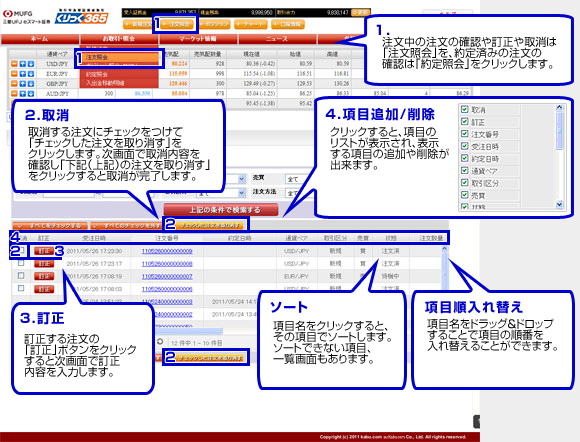Click 訂正 button for order 1105260000000008
Viewport: 580px width, 442px height.
click(44, 264)
